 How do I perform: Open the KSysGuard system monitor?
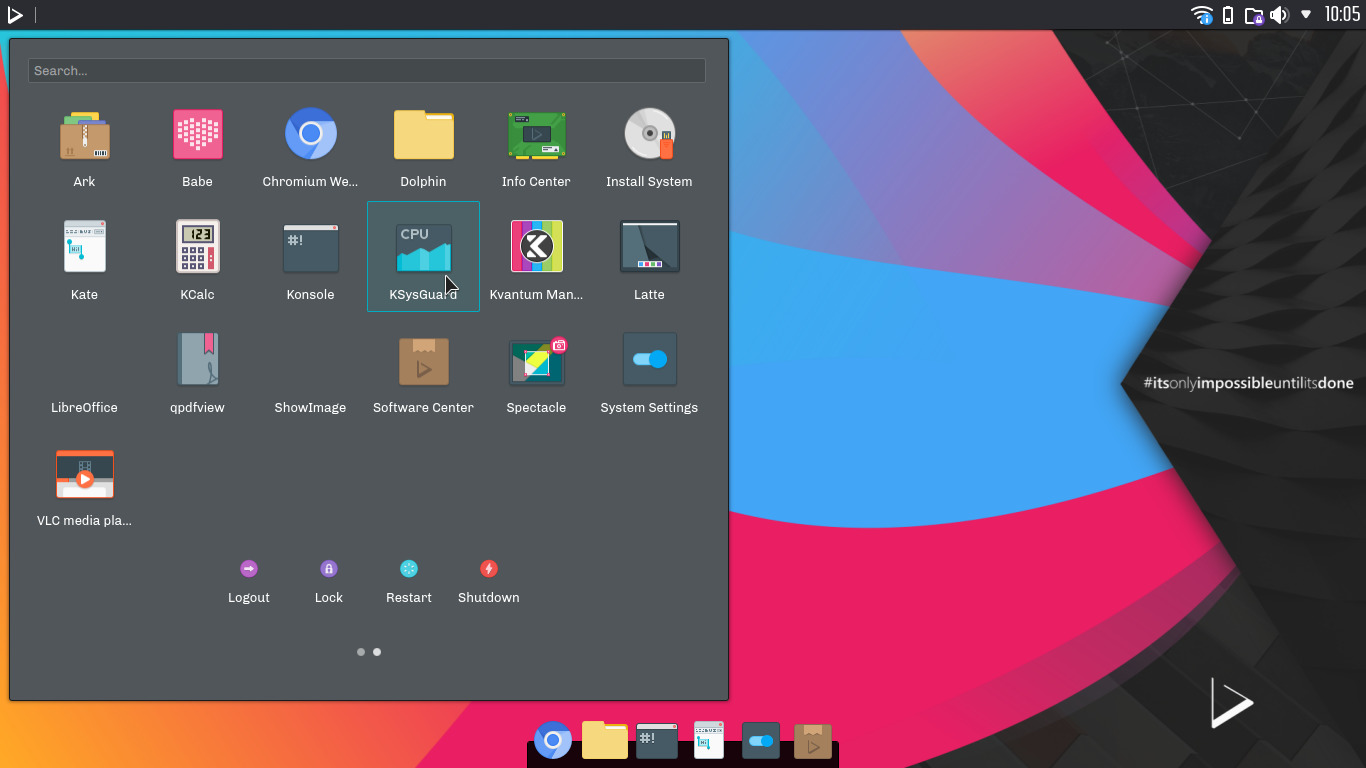coord(423,247)
